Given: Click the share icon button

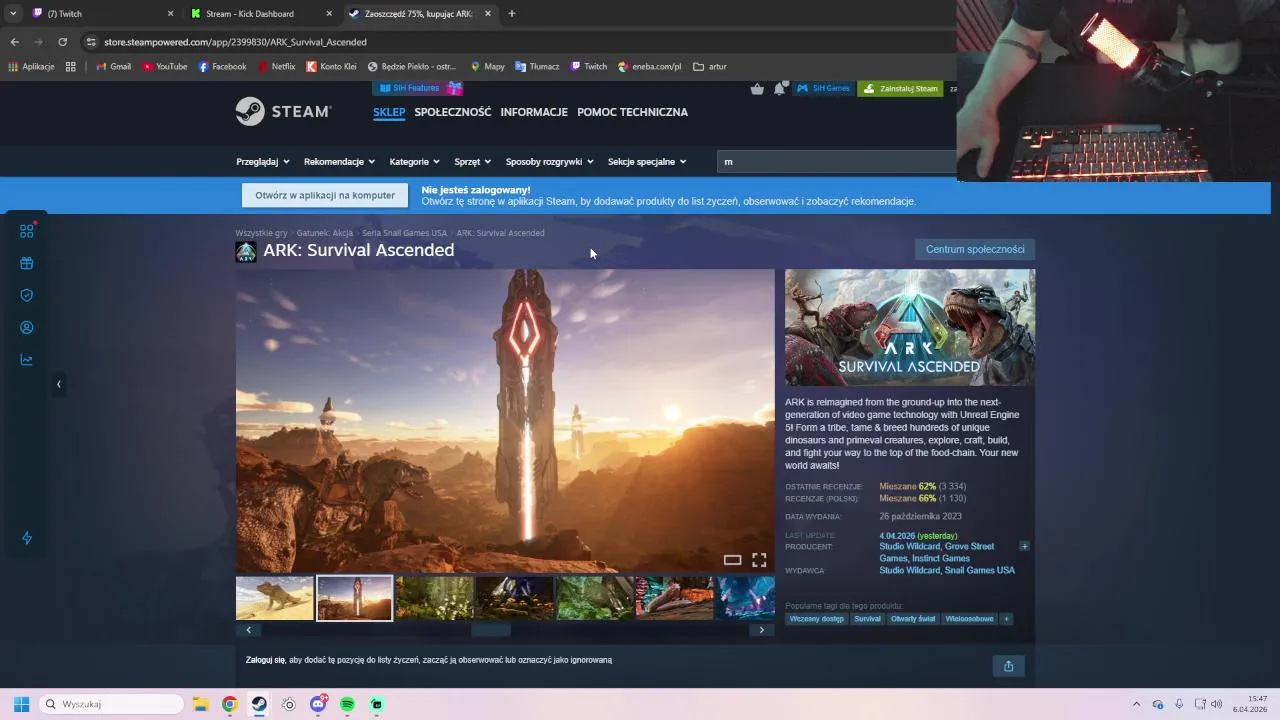Looking at the screenshot, I should point(1008,666).
